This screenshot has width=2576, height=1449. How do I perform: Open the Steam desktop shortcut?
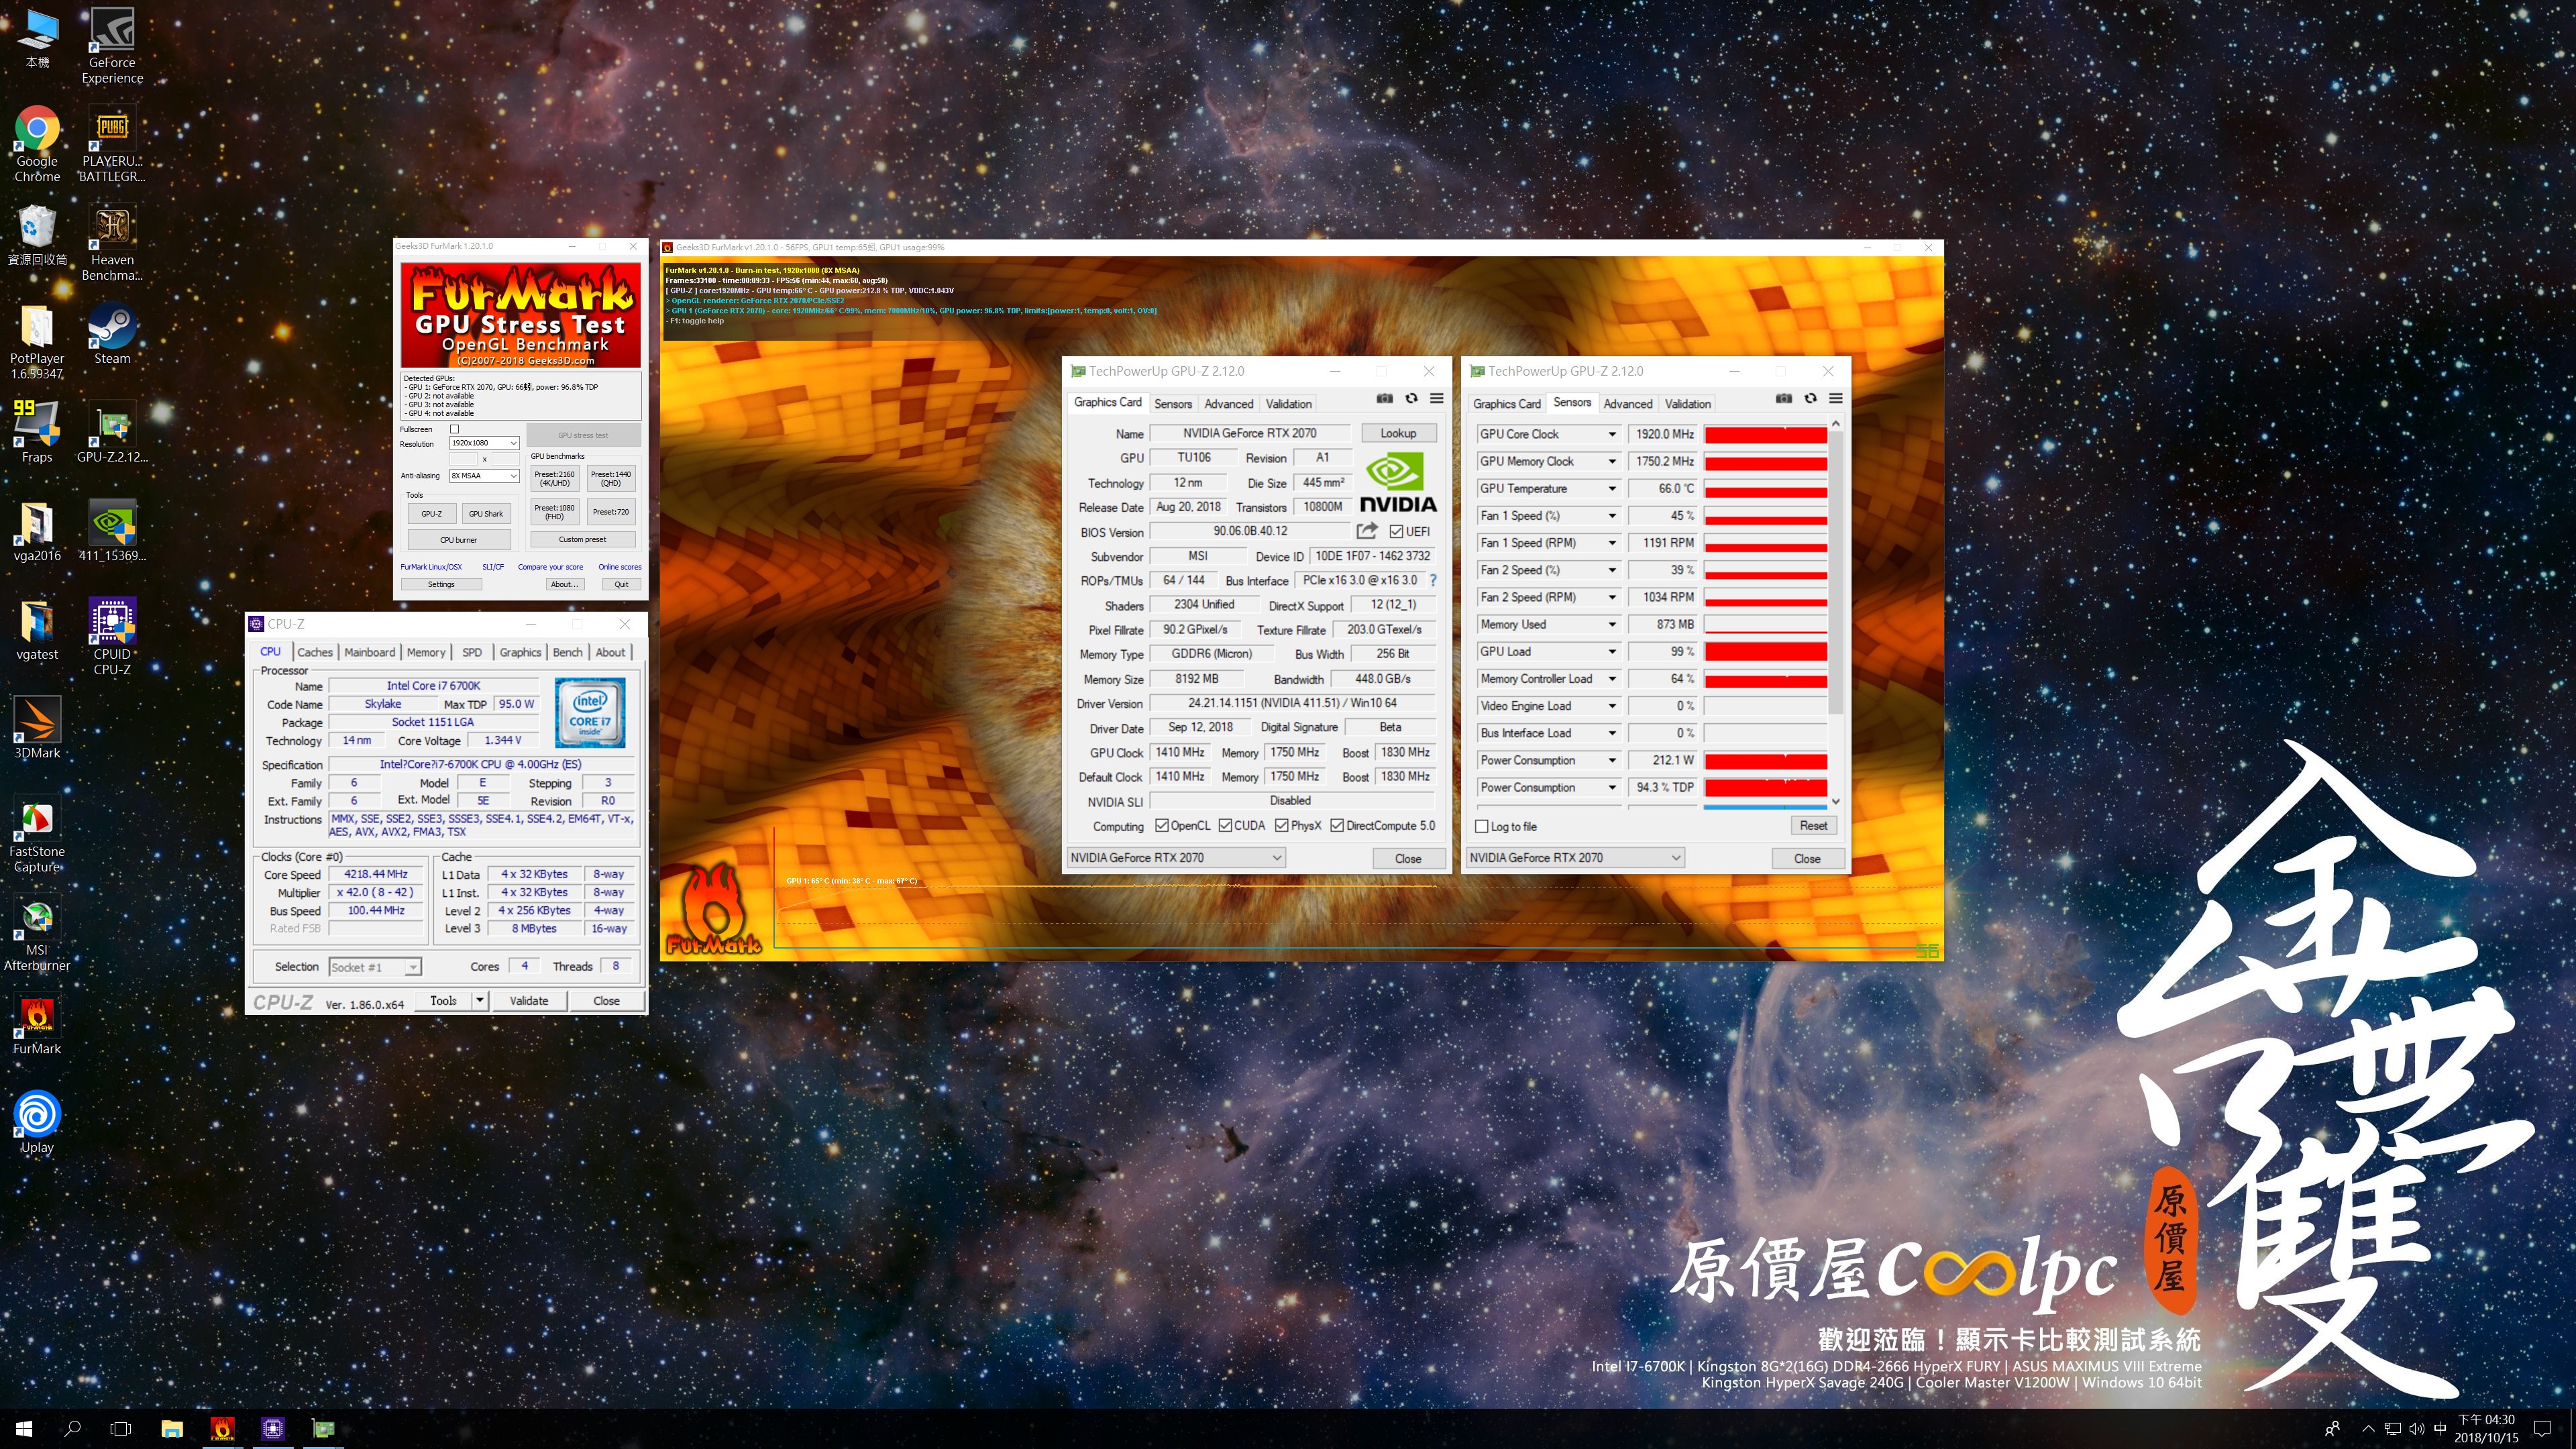112,335
